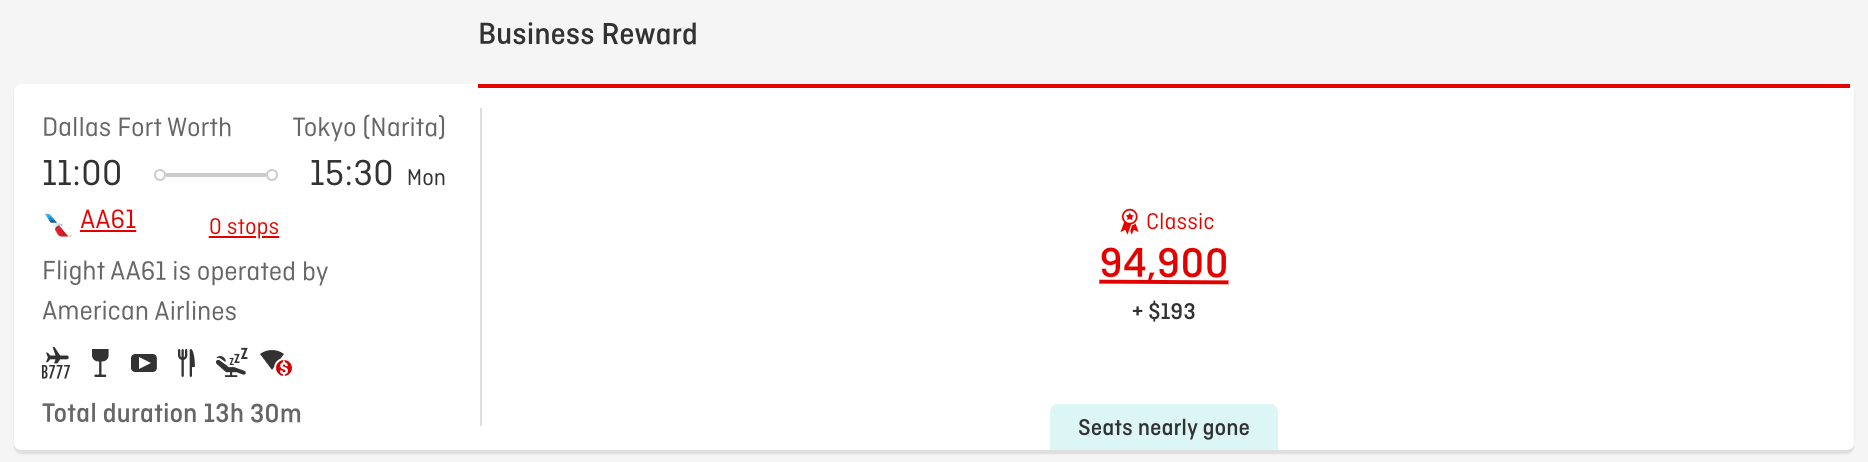Click the American Airlines logo
The image size is (1868, 462).
coord(57,224)
